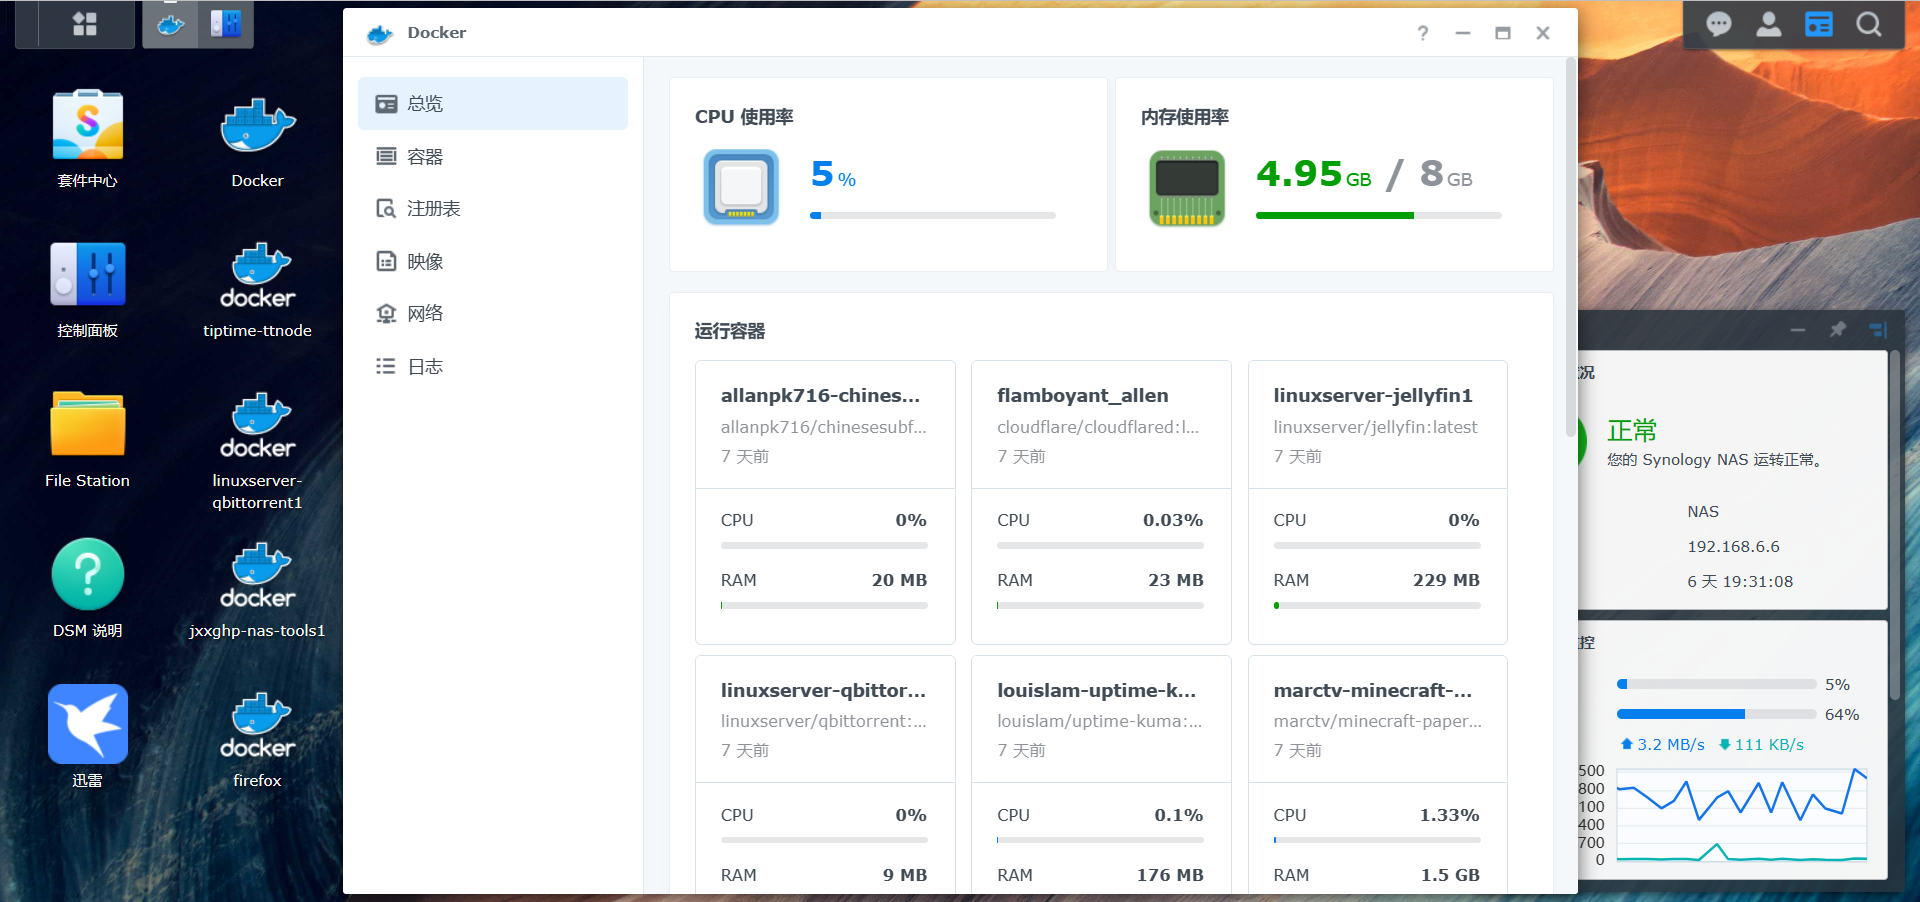Click the Docker window help question mark
The width and height of the screenshot is (1920, 902).
pyautogui.click(x=1423, y=33)
